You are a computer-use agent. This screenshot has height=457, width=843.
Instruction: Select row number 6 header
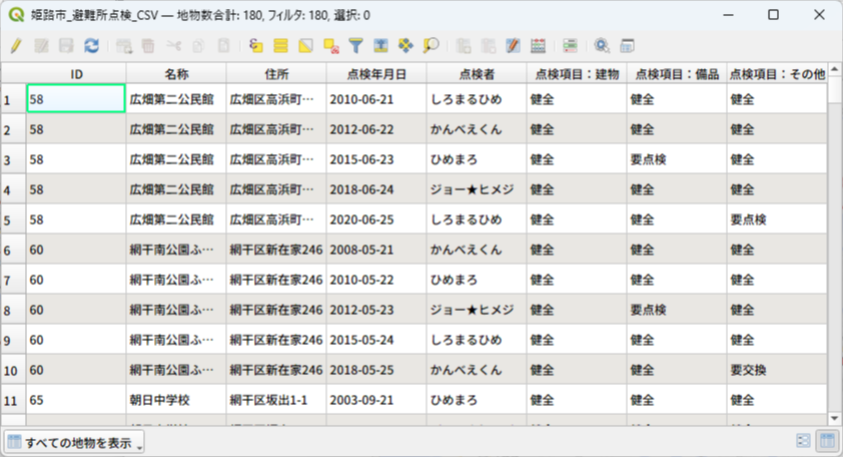pos(12,250)
